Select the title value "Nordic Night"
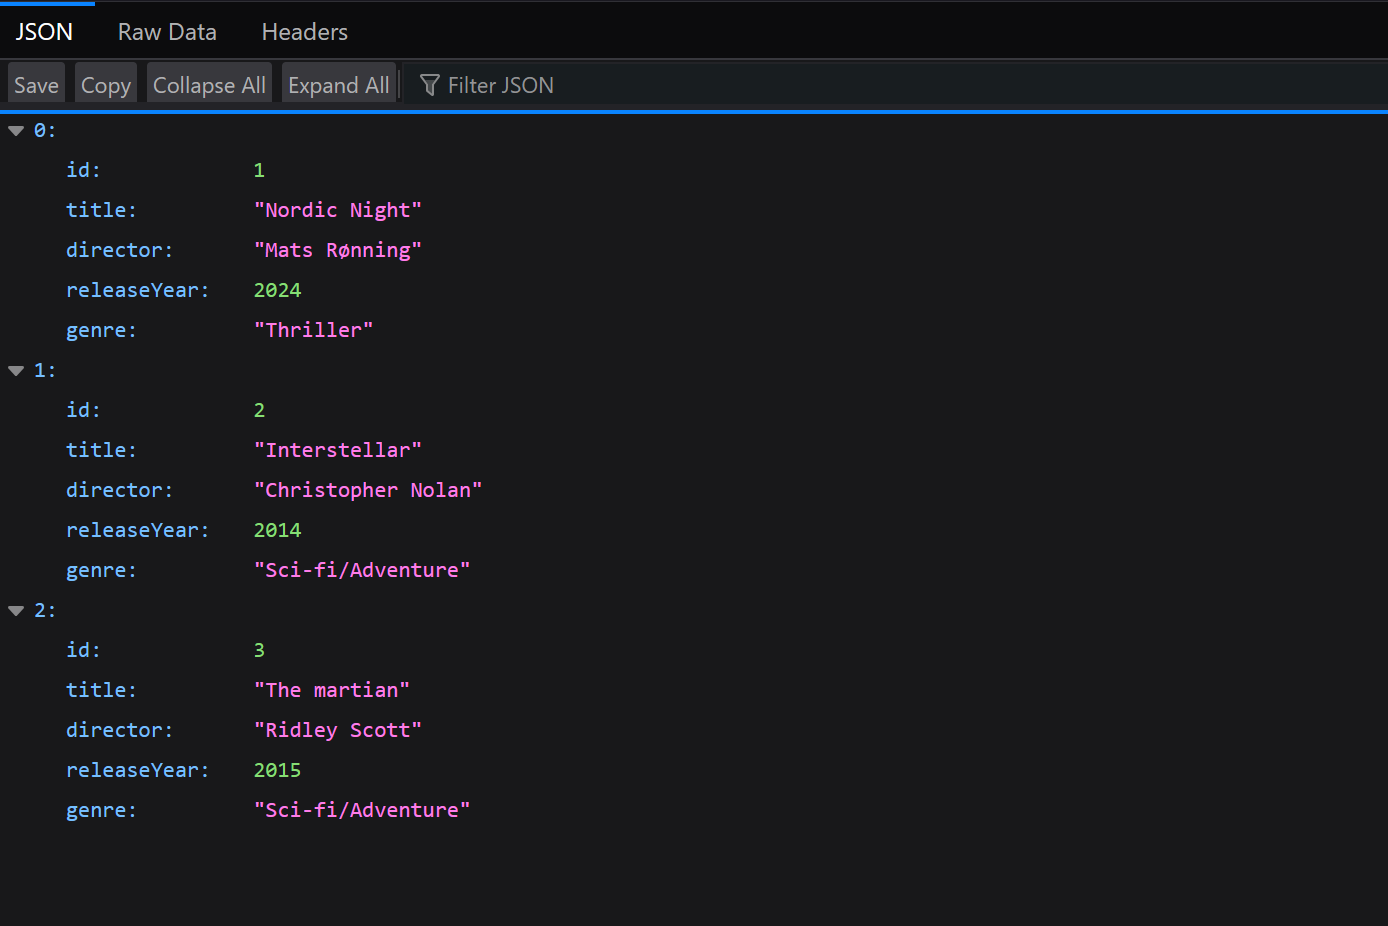This screenshot has width=1388, height=926. tap(338, 209)
